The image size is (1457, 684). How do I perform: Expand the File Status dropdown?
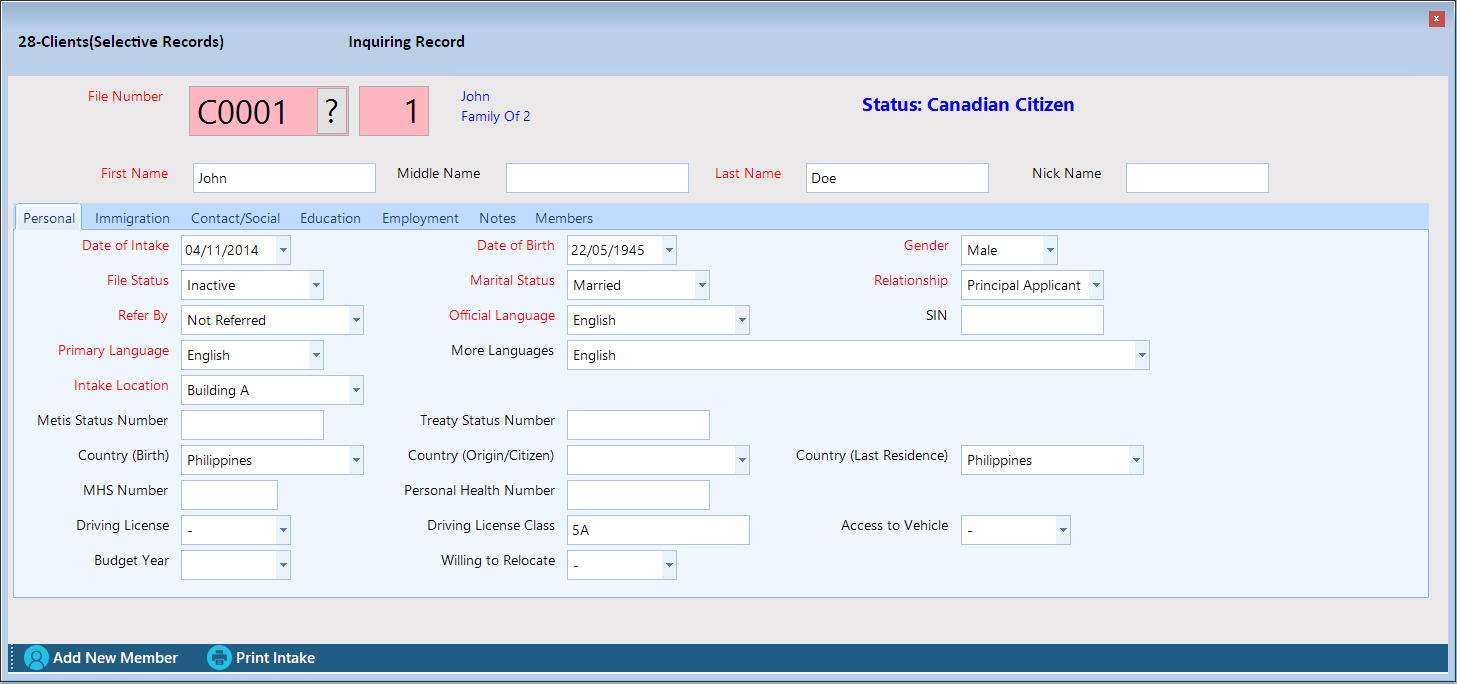coord(316,285)
